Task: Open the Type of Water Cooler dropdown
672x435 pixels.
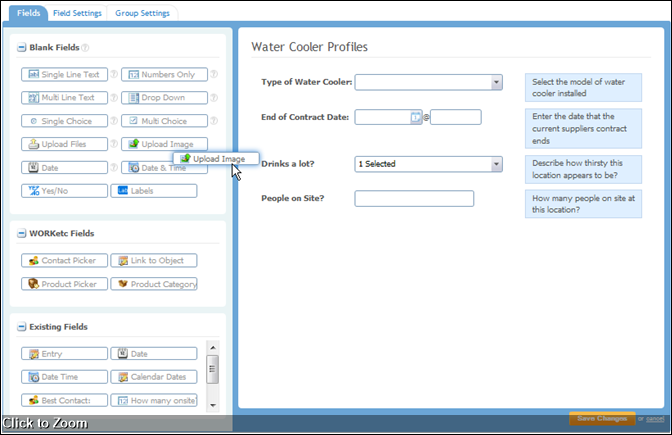Action: [495, 82]
